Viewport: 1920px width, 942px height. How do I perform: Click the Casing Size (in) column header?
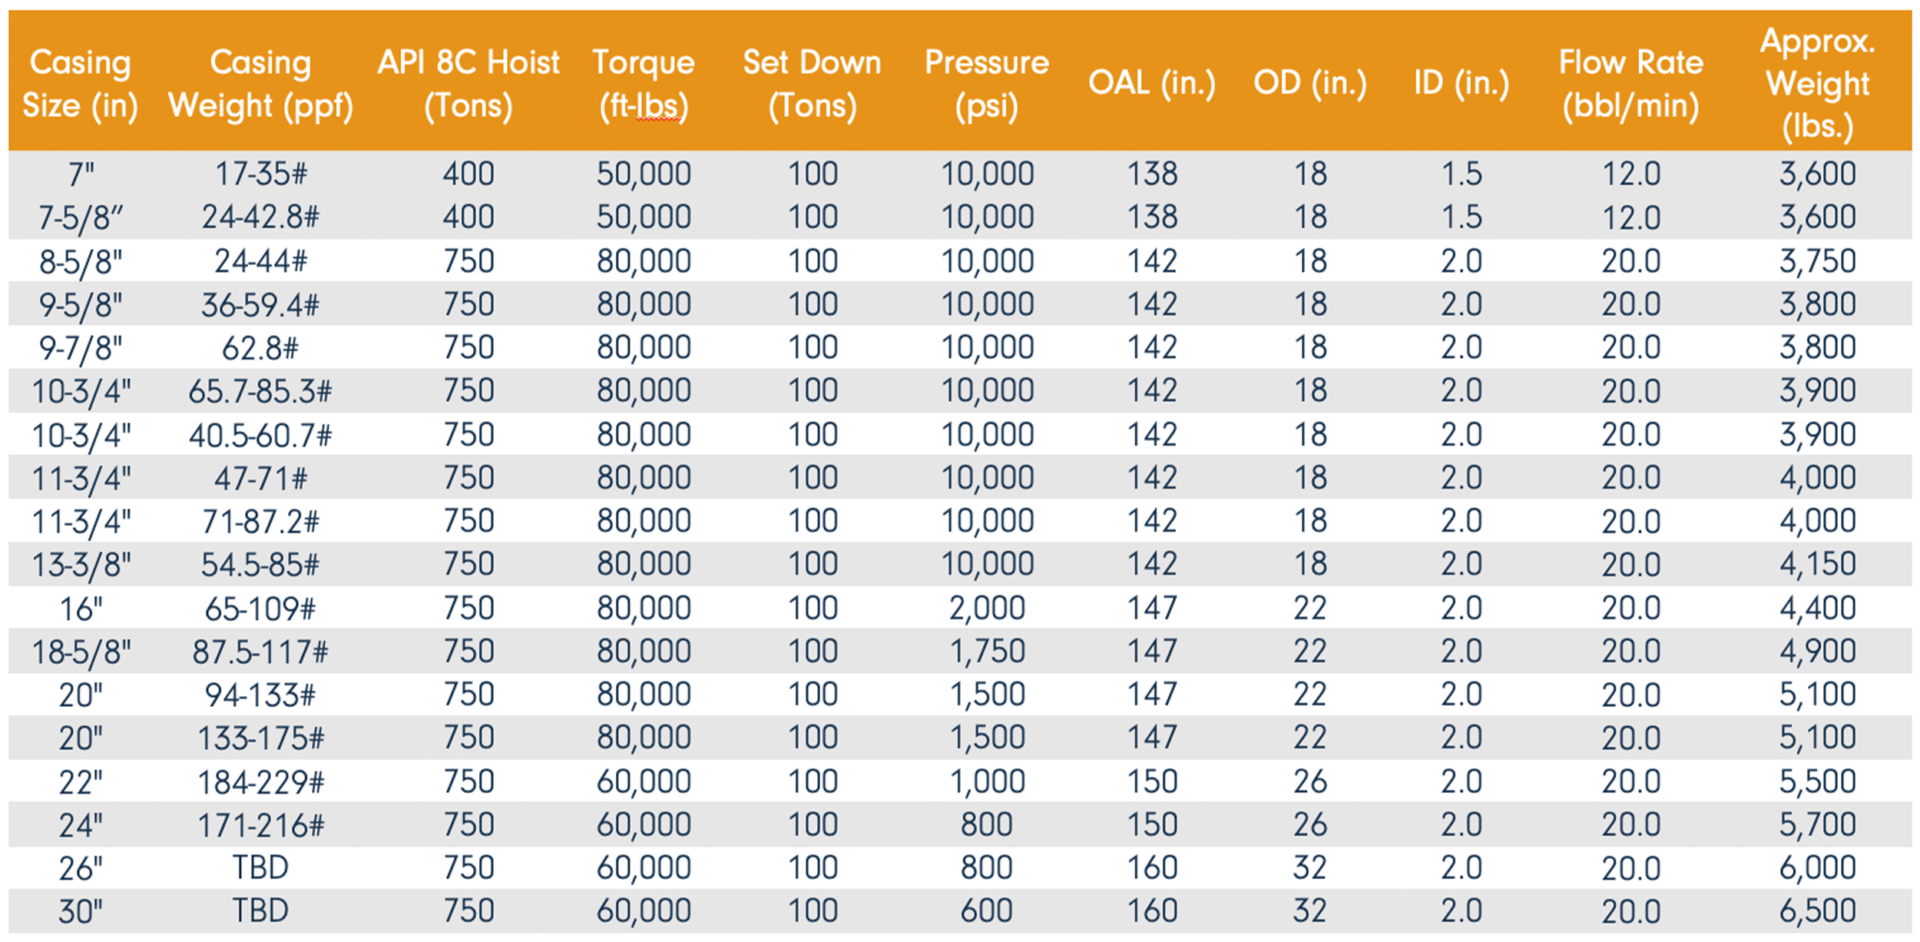click(80, 84)
